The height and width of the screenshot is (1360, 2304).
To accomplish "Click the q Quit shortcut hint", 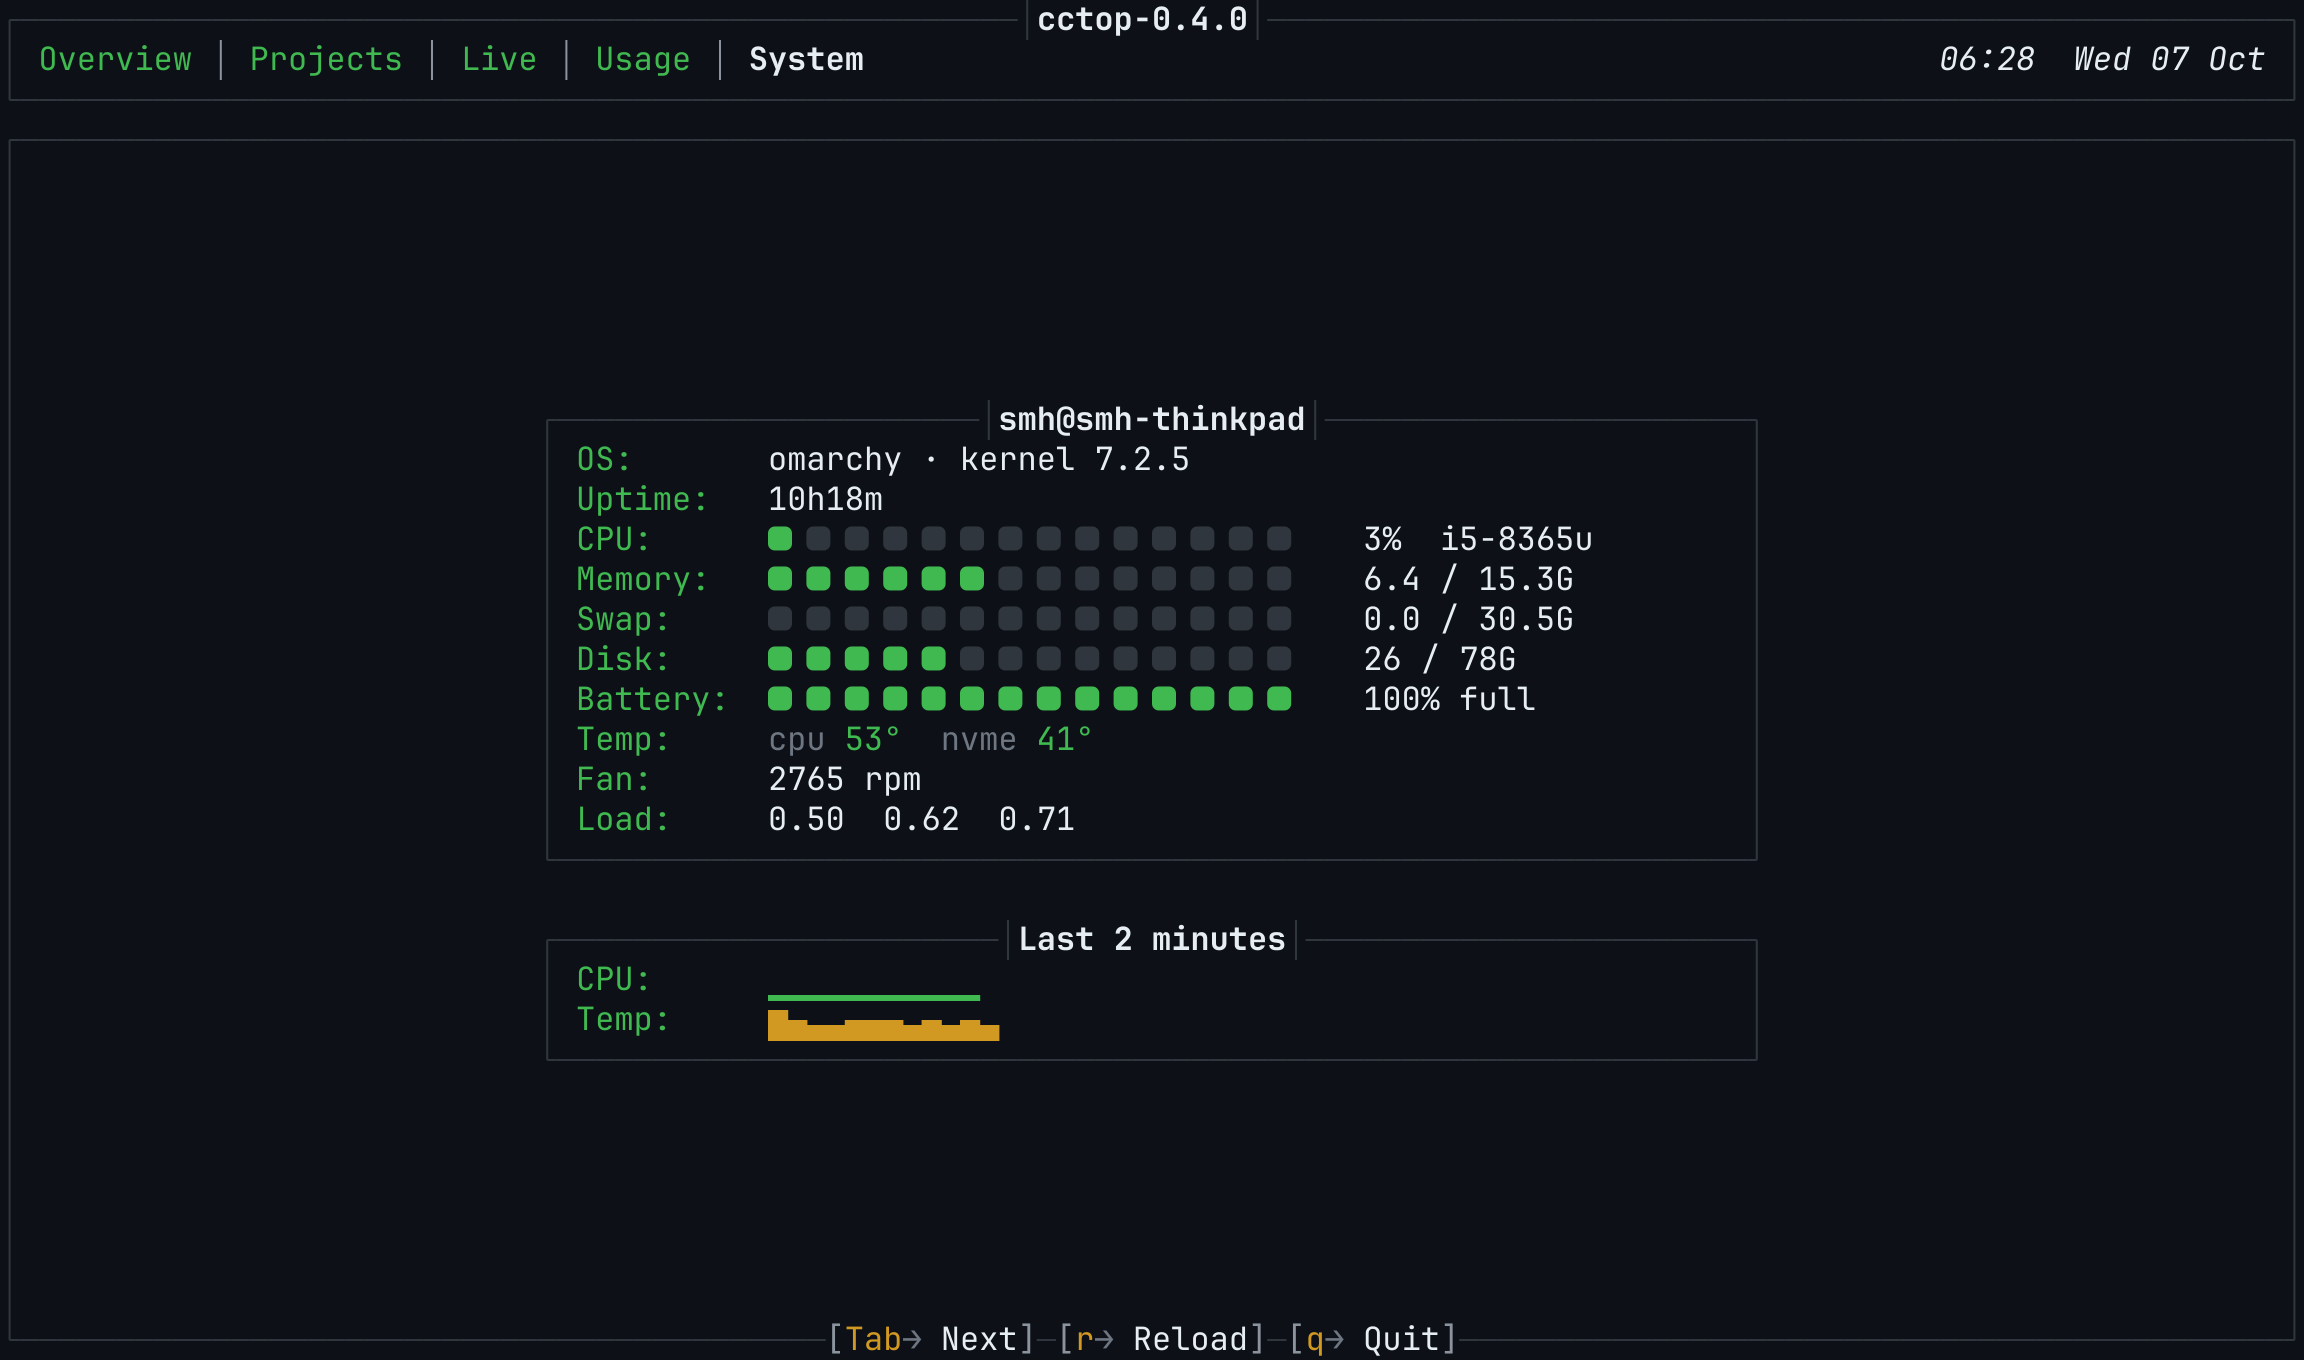I will tap(1373, 1339).
